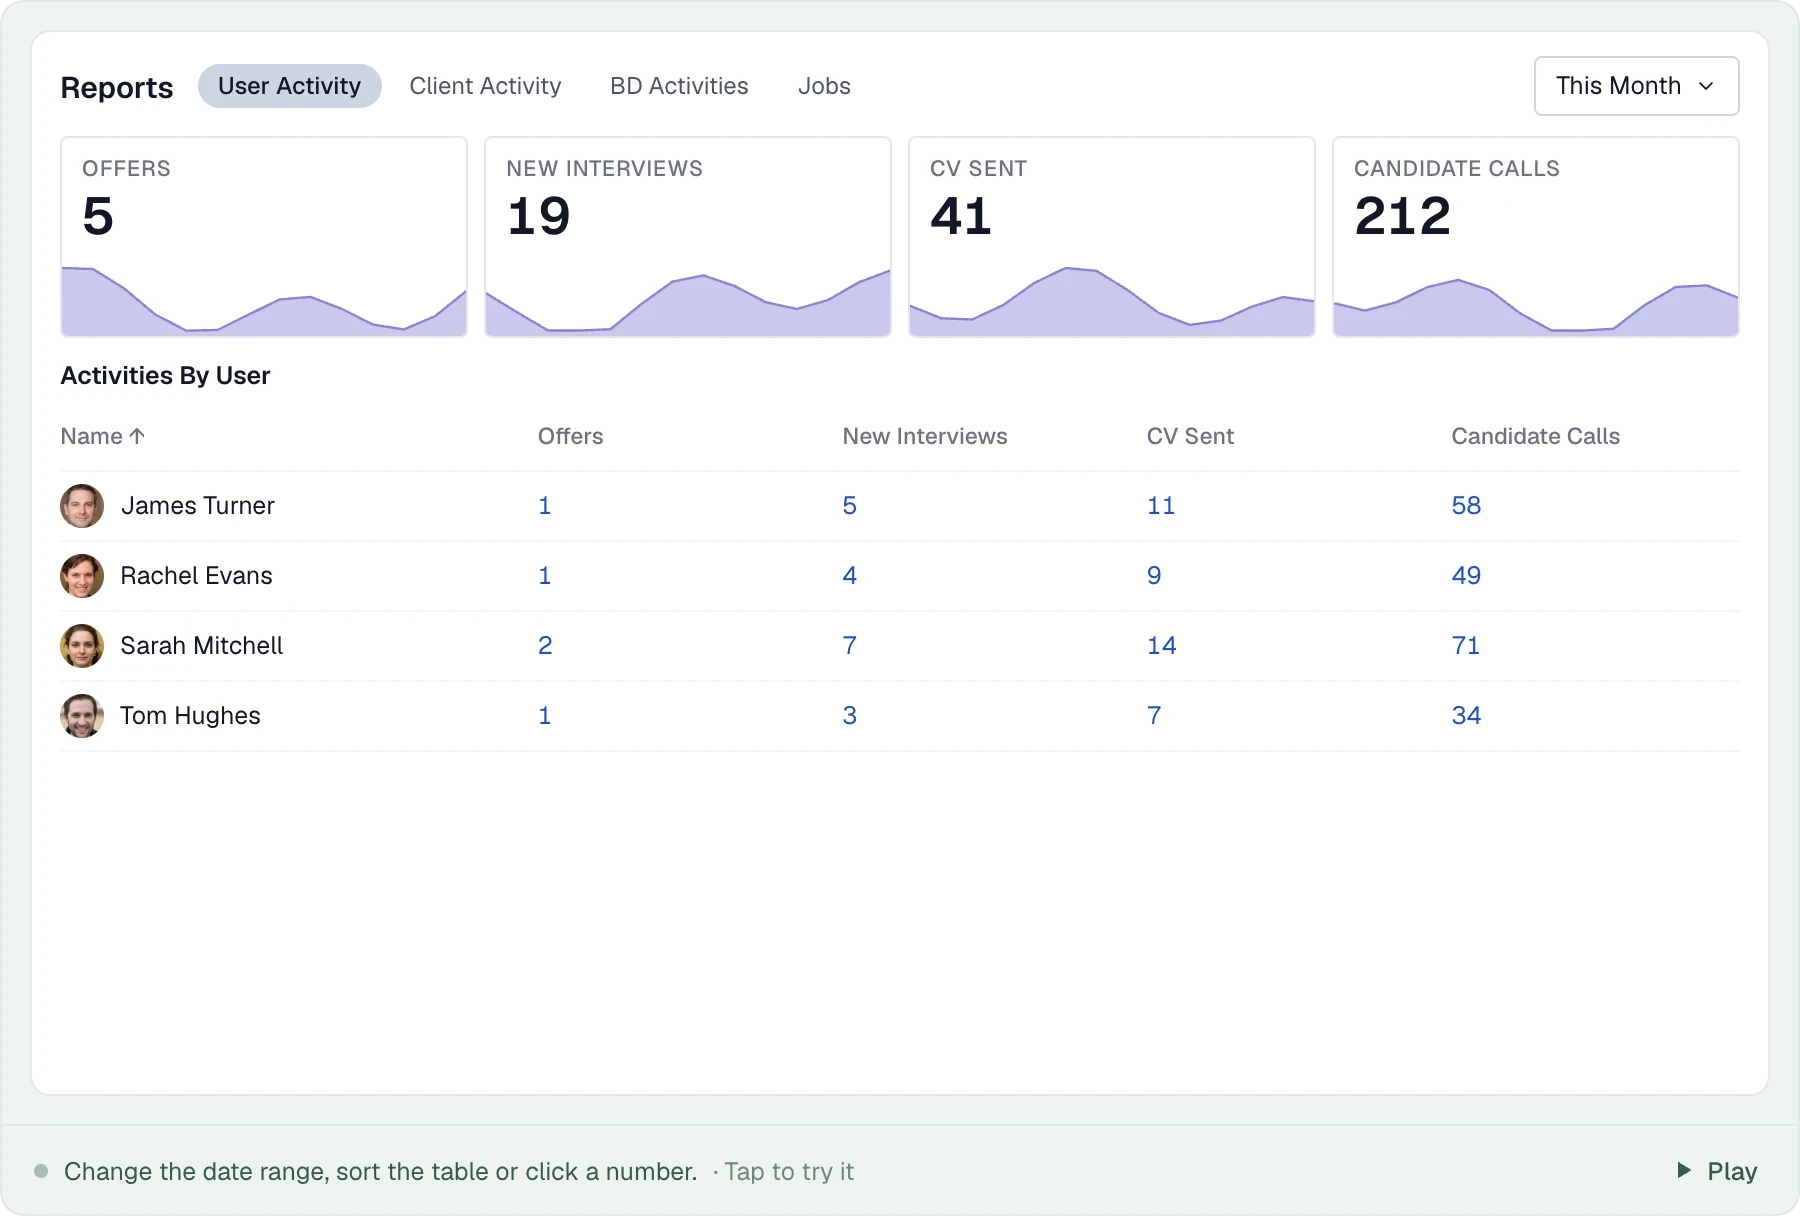Open Sarah Mitchell's Candidate Calls count 71
The height and width of the screenshot is (1218, 1800).
point(1465,646)
